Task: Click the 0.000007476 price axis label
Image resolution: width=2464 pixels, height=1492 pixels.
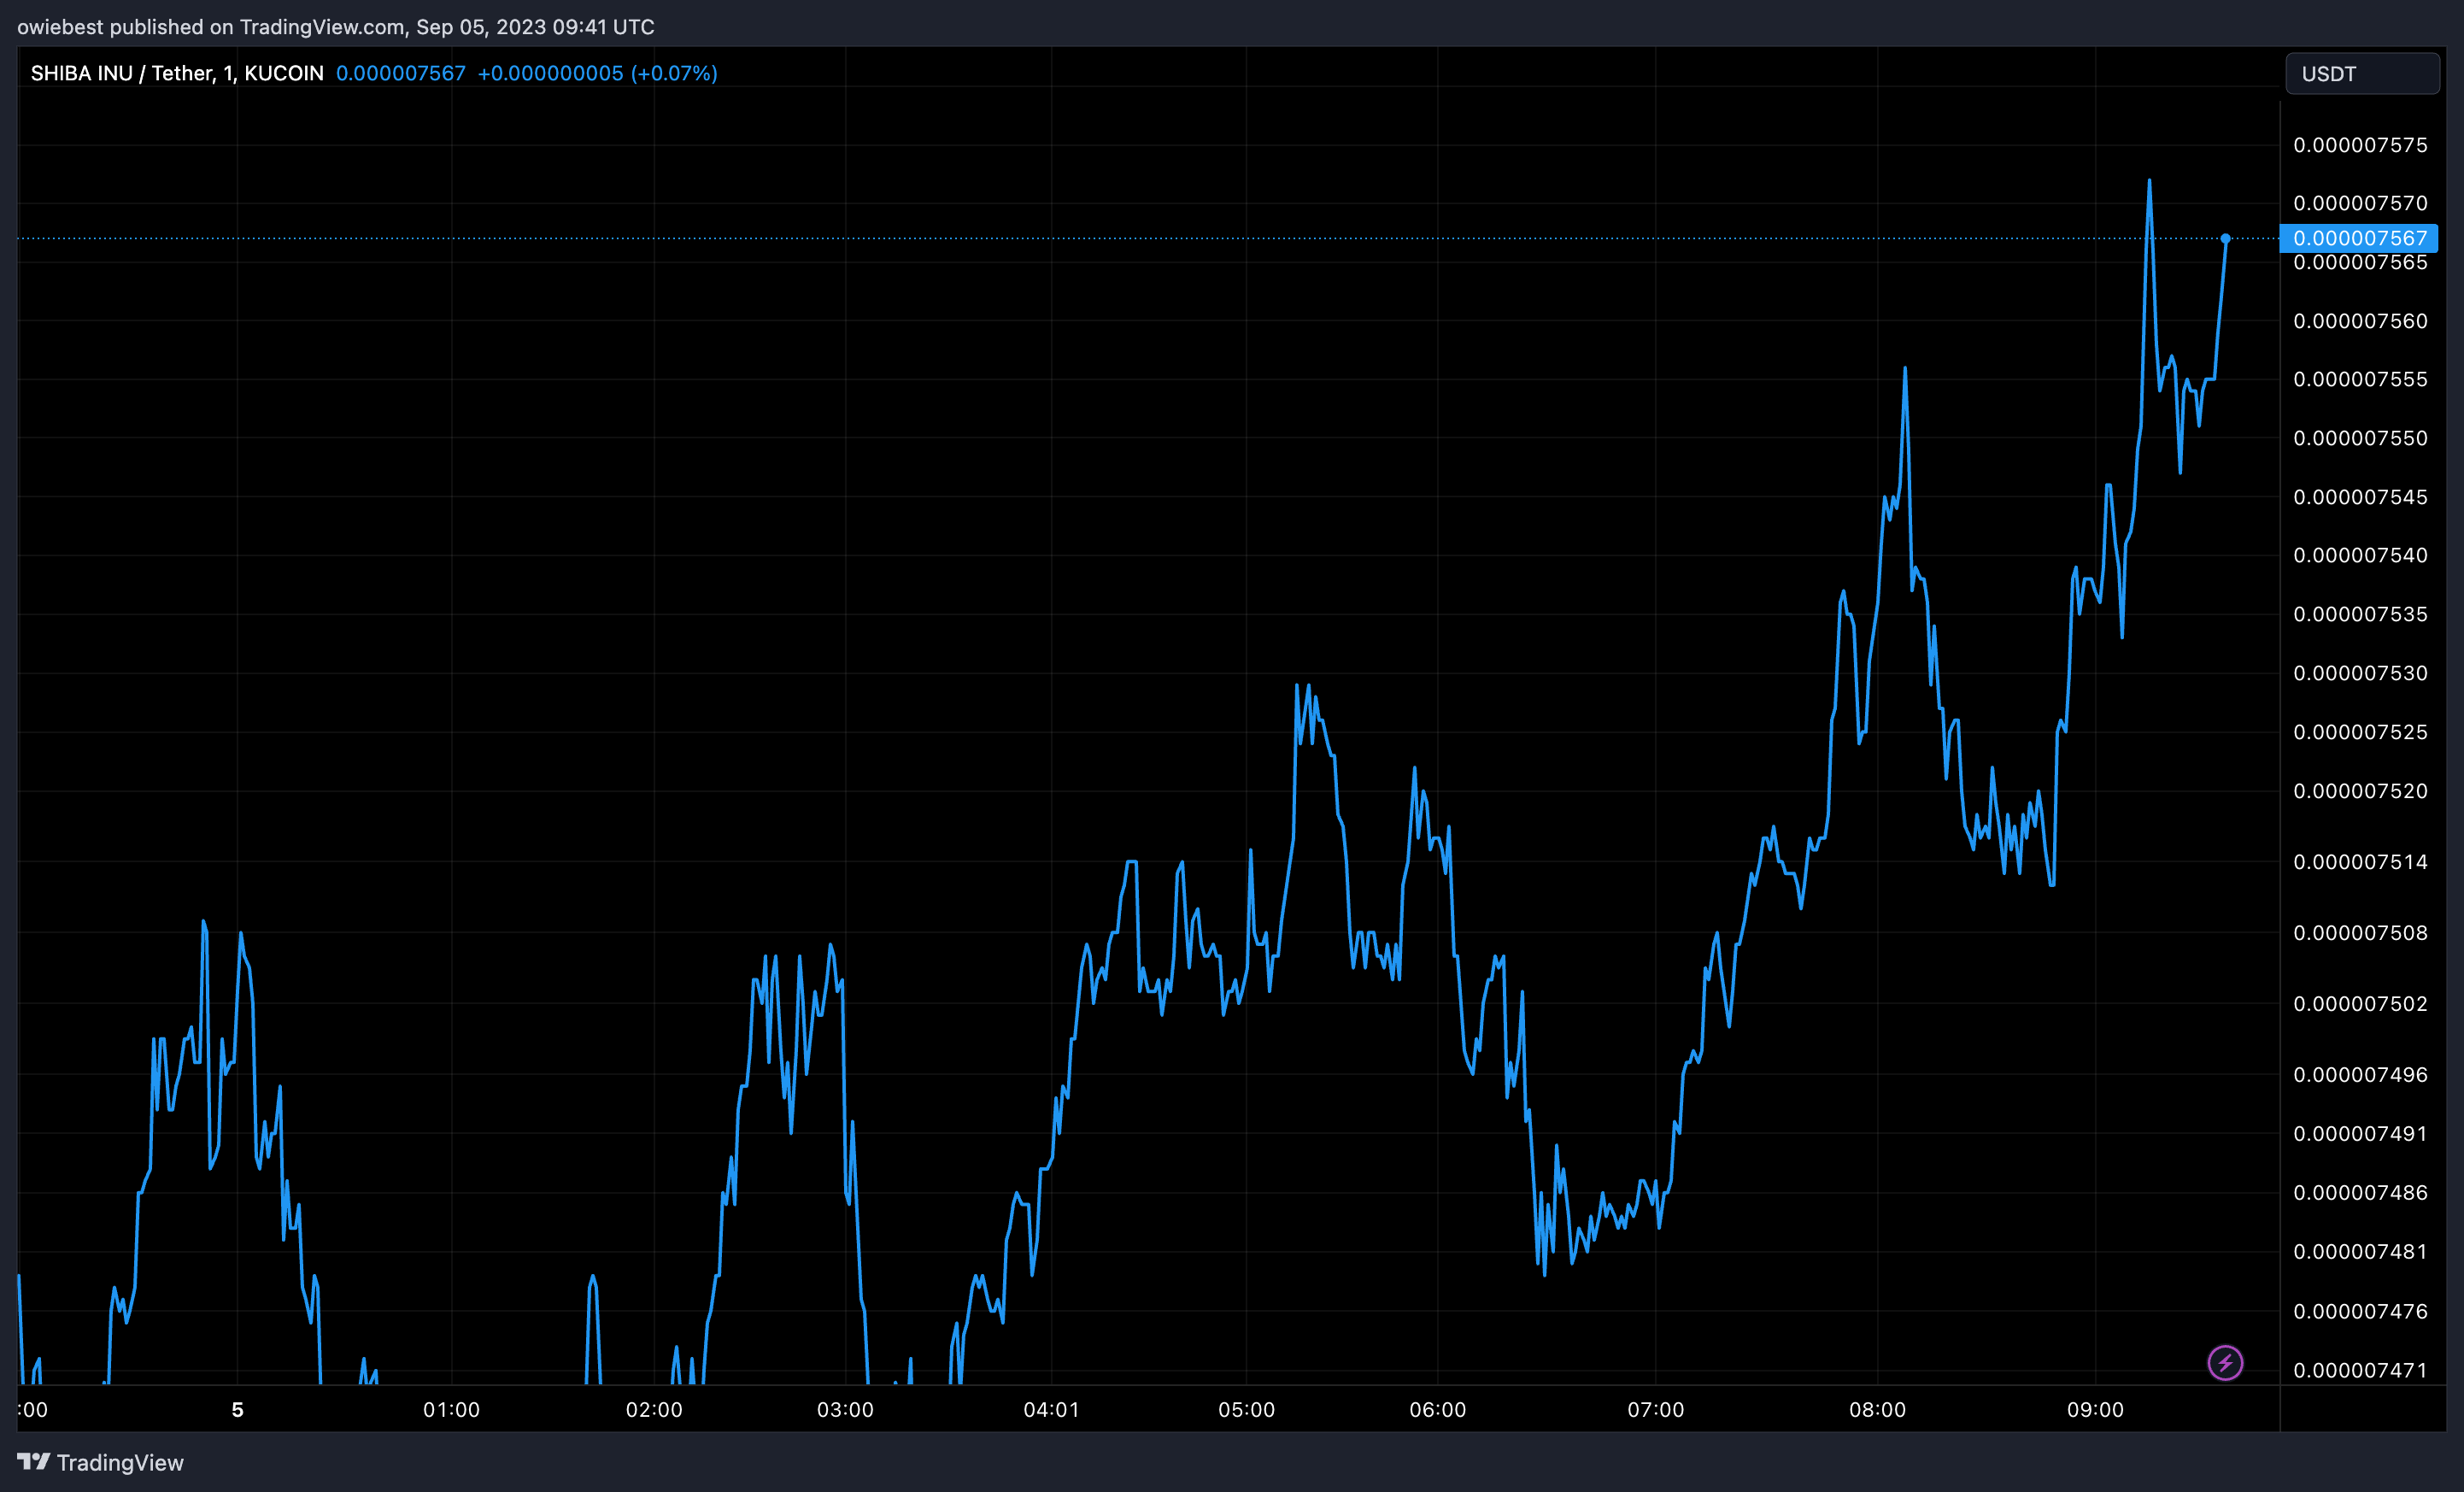Action: tap(2360, 1311)
